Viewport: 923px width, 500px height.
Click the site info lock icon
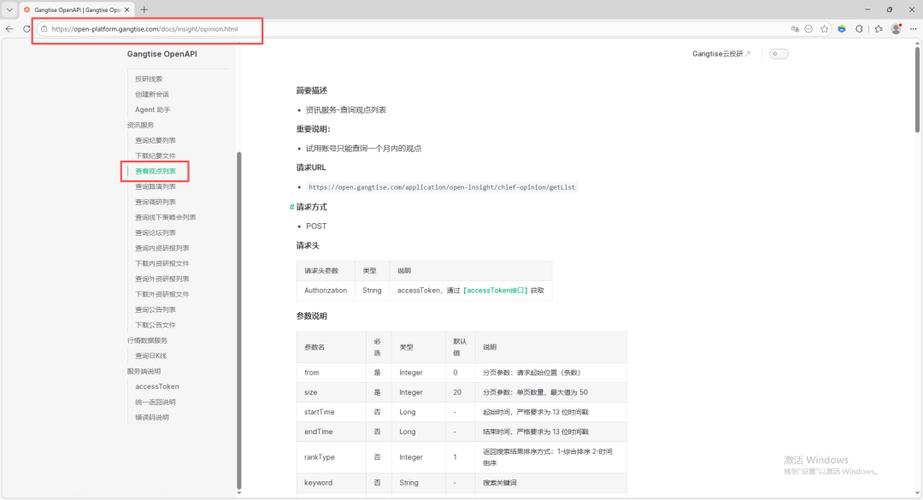click(44, 29)
